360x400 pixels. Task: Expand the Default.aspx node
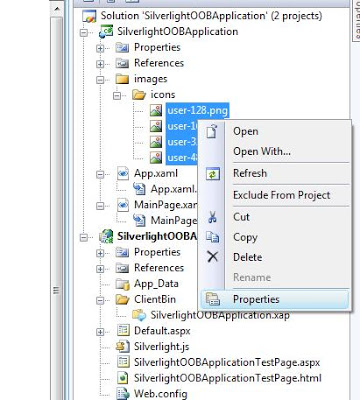pyautogui.click(x=100, y=332)
